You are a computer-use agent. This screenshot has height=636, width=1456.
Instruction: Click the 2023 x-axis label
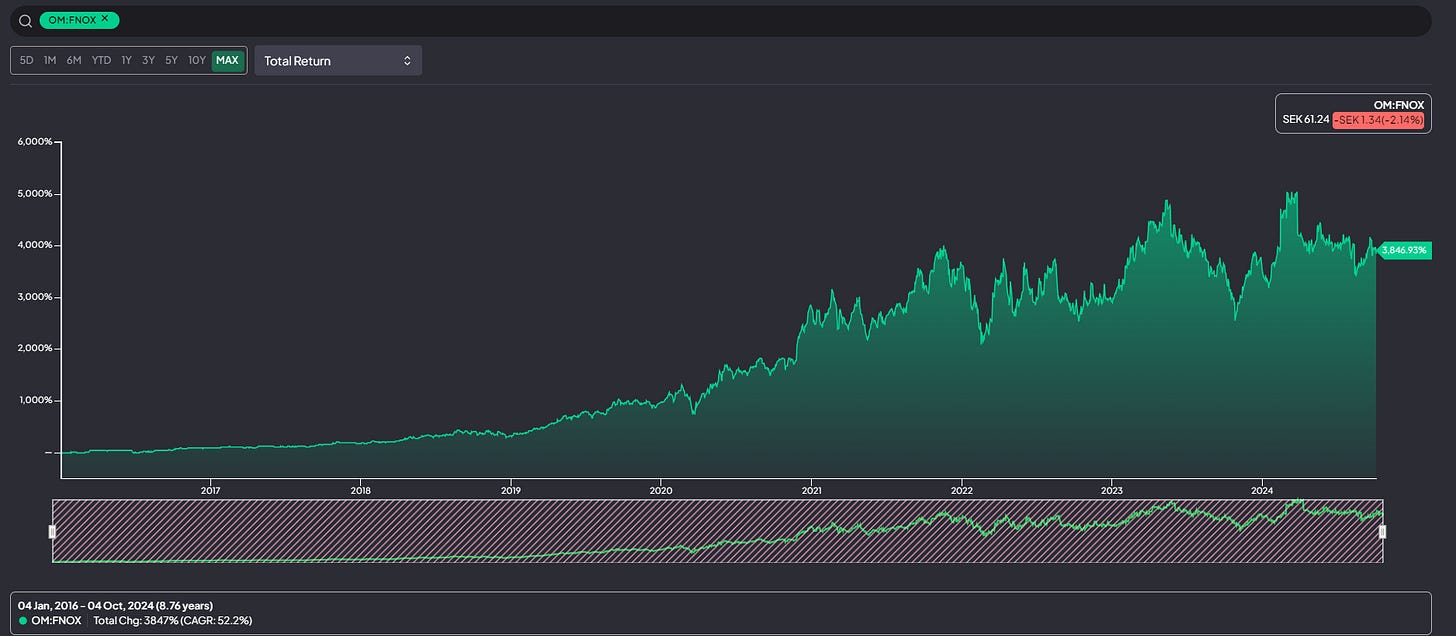point(1112,490)
